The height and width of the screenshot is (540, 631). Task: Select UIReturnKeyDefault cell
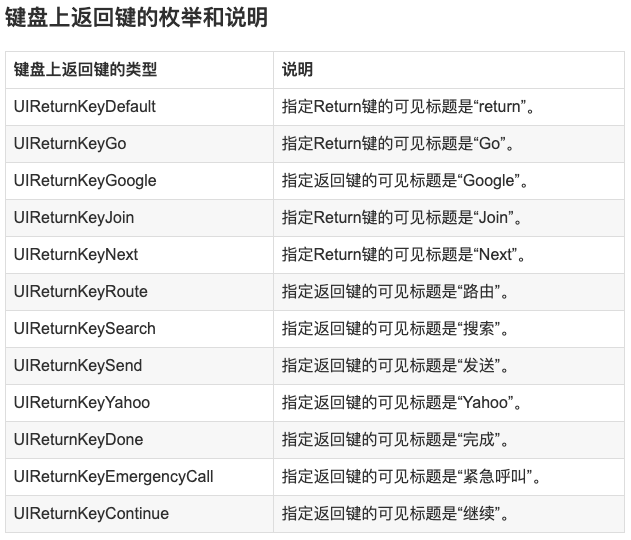pos(139,107)
